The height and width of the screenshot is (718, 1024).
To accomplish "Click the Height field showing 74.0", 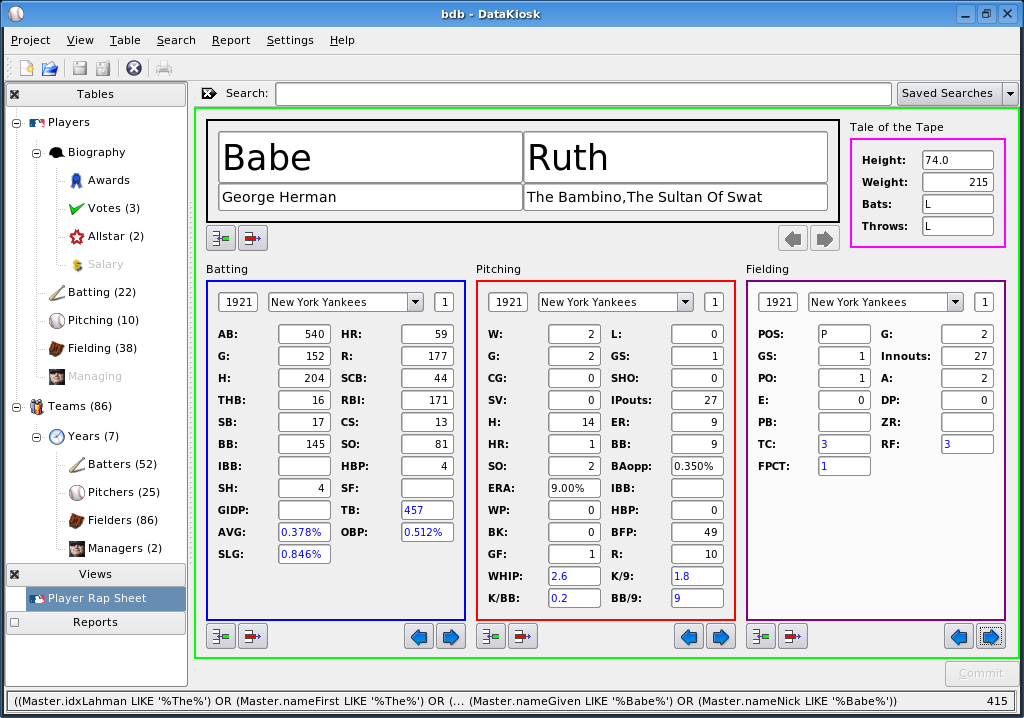I will pos(957,160).
